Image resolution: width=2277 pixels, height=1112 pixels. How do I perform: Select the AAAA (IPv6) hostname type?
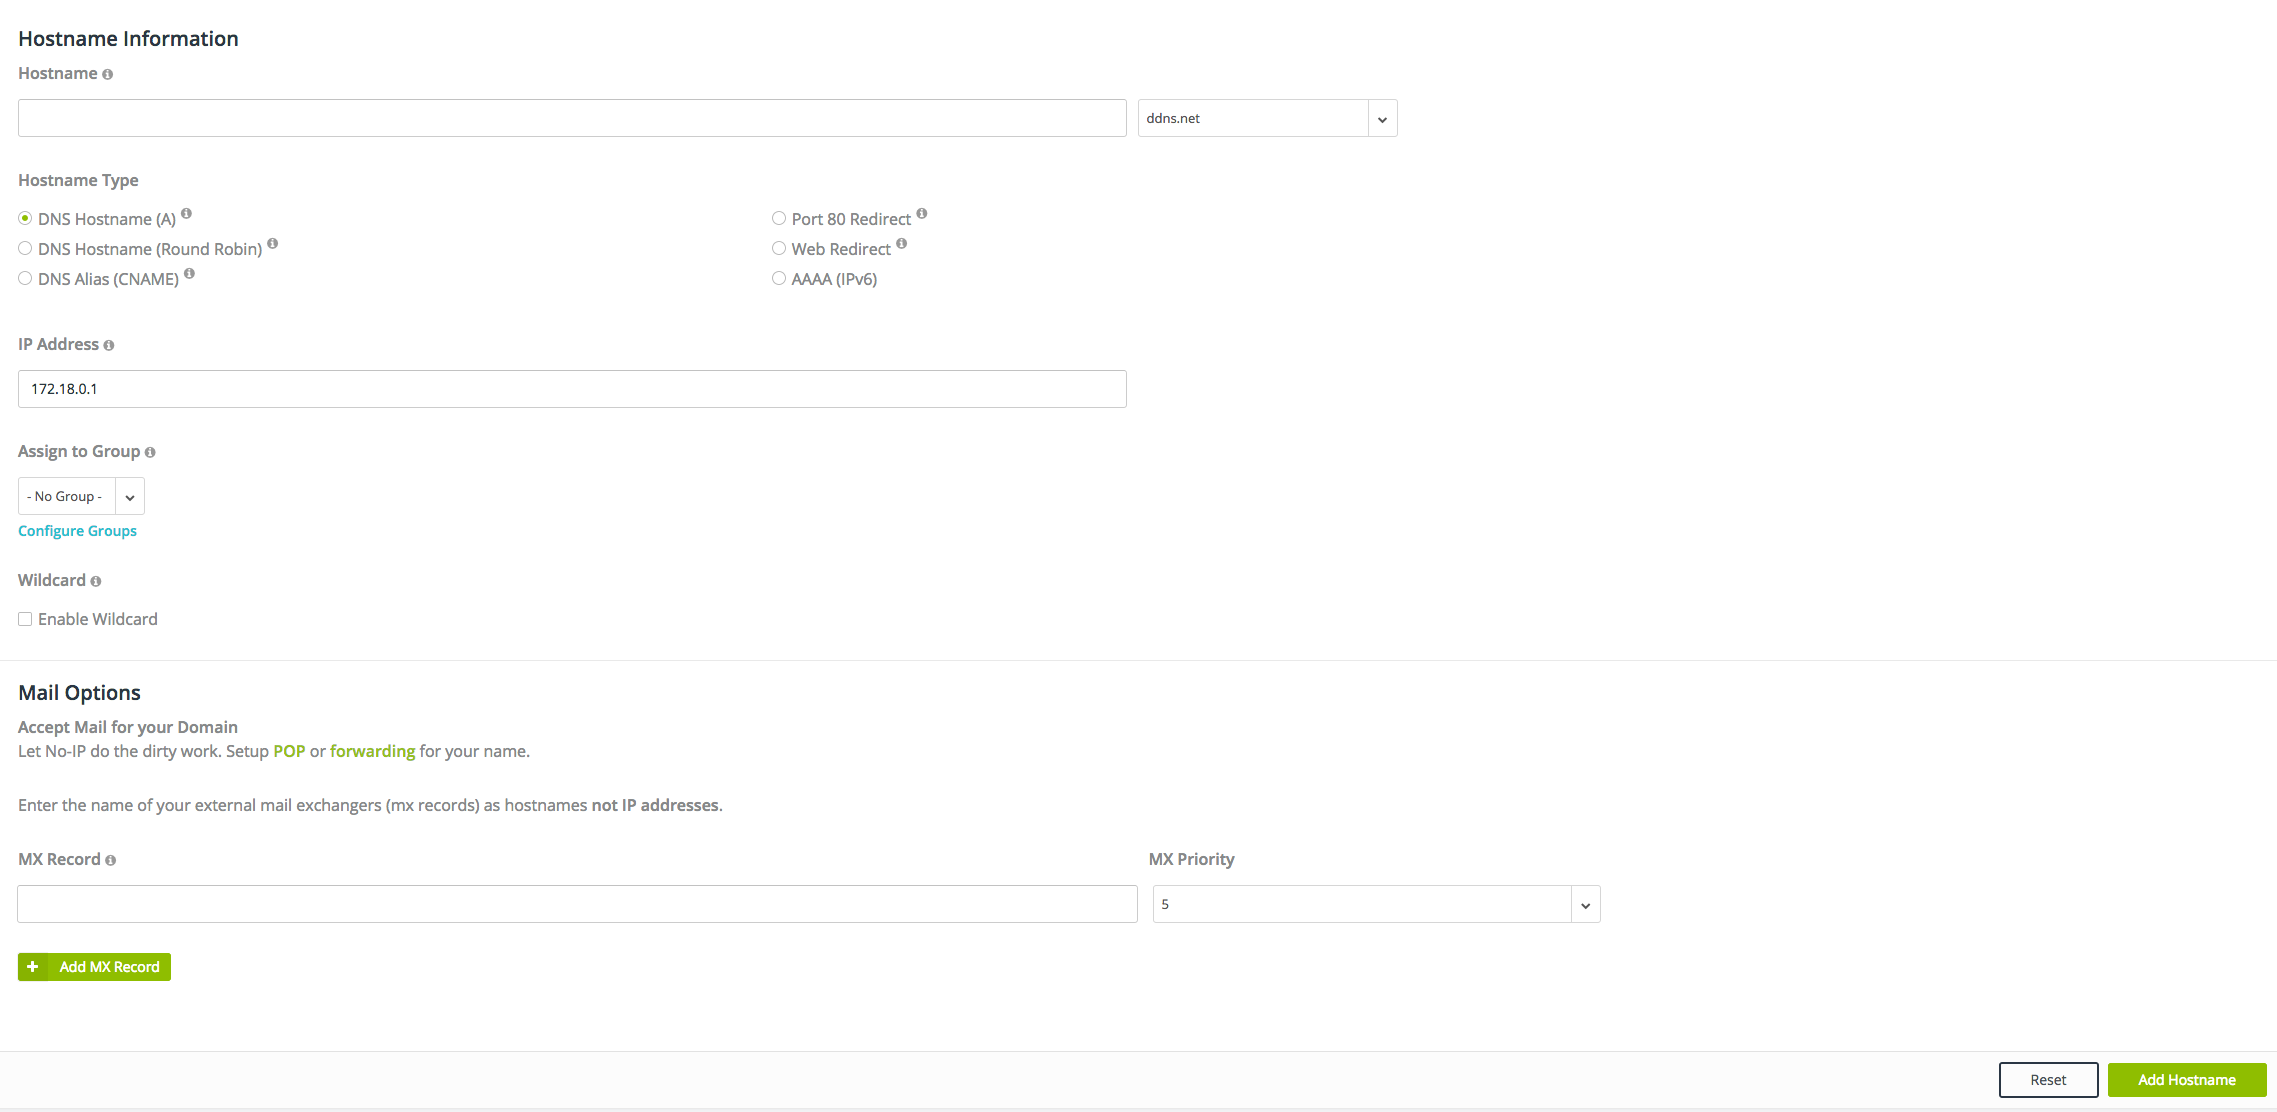(777, 279)
